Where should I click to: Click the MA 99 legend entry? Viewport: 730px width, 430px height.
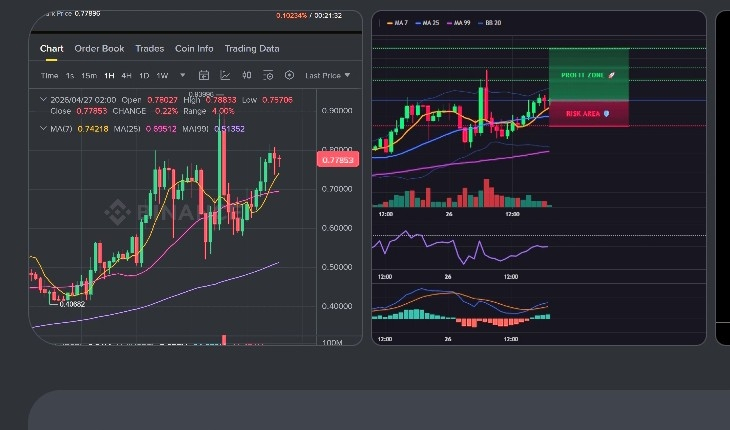point(458,22)
